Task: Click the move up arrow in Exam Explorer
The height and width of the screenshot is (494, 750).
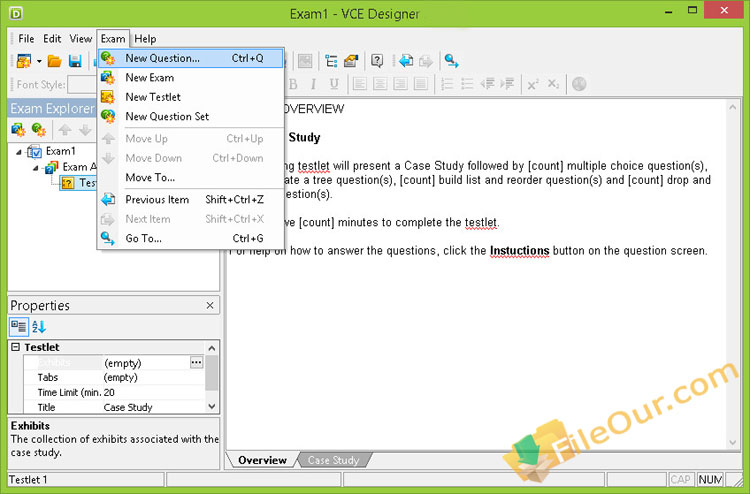Action: pos(65,130)
